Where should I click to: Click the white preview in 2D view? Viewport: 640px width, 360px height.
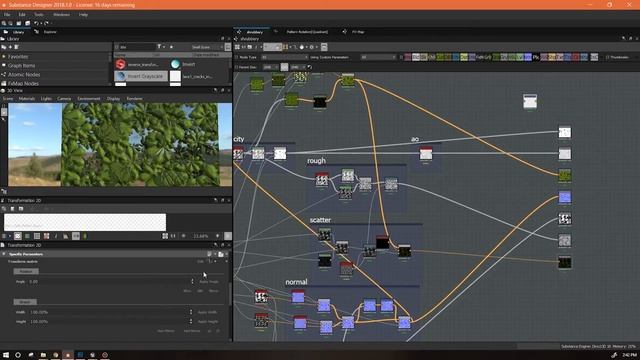[x=85, y=222]
